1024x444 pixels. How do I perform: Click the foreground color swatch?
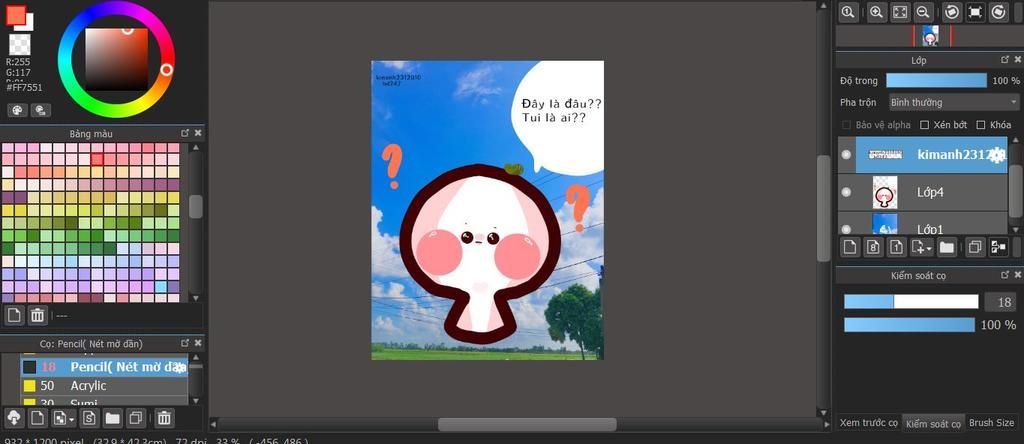[14, 15]
